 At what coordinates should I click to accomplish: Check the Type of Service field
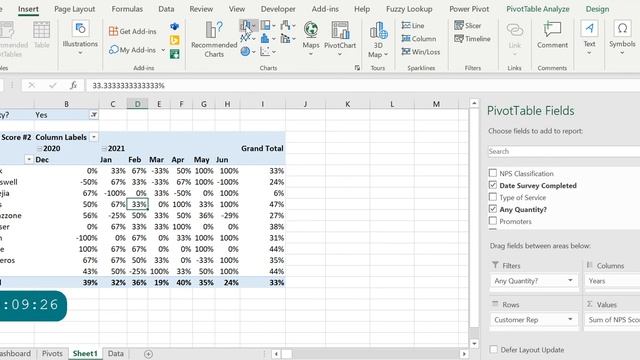[493, 197]
